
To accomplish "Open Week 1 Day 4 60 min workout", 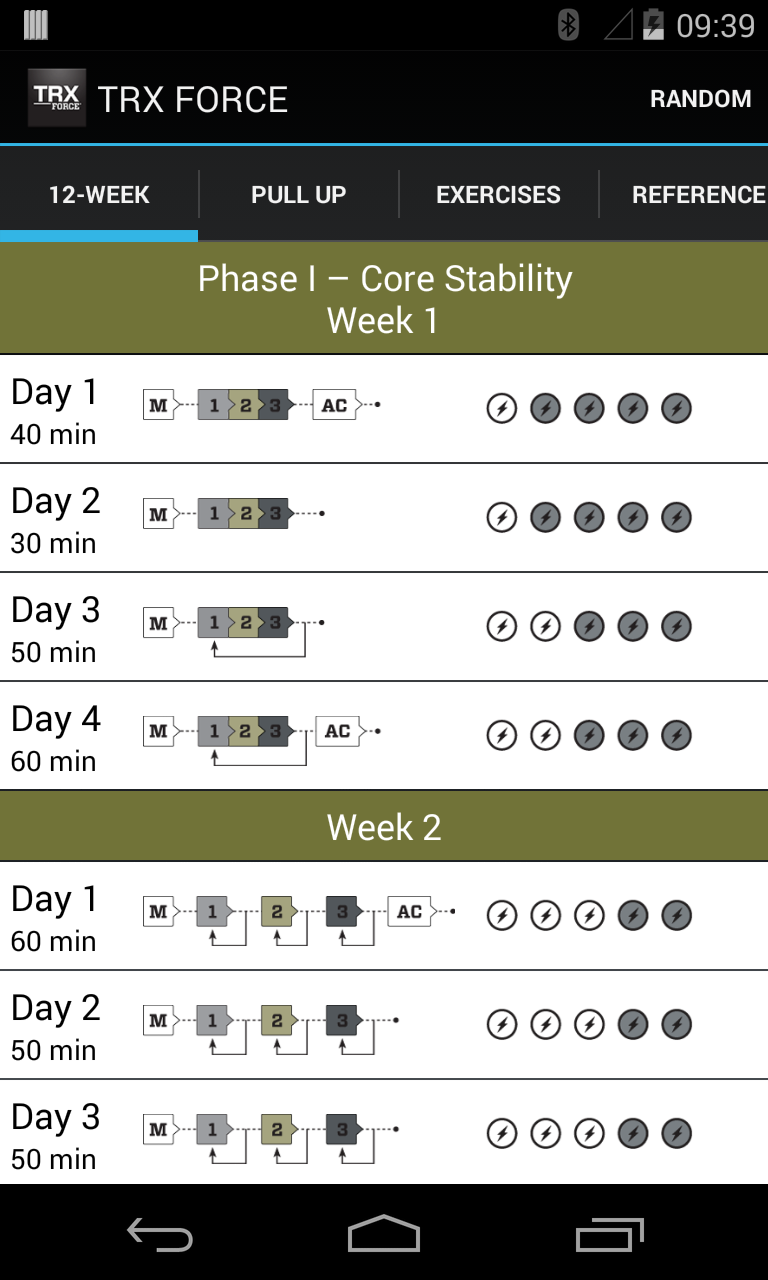I will [x=55, y=737].
